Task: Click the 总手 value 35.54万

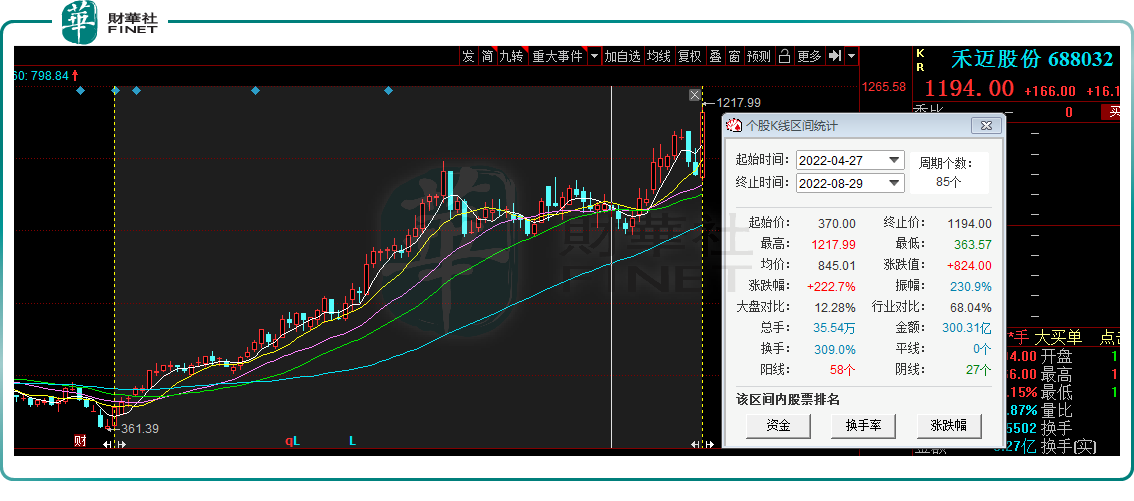Action: coord(835,328)
